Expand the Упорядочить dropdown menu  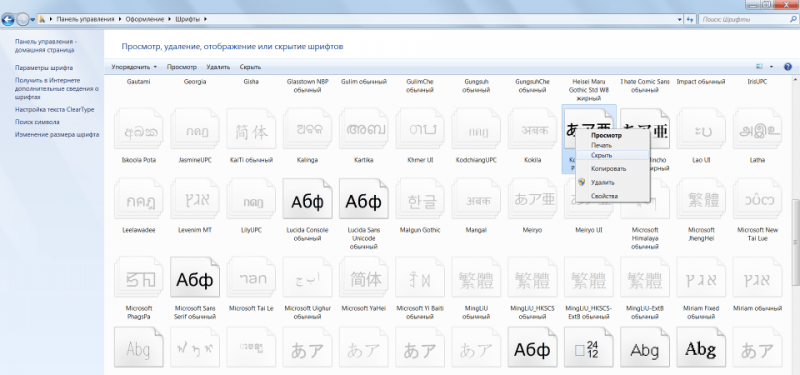[x=134, y=67]
